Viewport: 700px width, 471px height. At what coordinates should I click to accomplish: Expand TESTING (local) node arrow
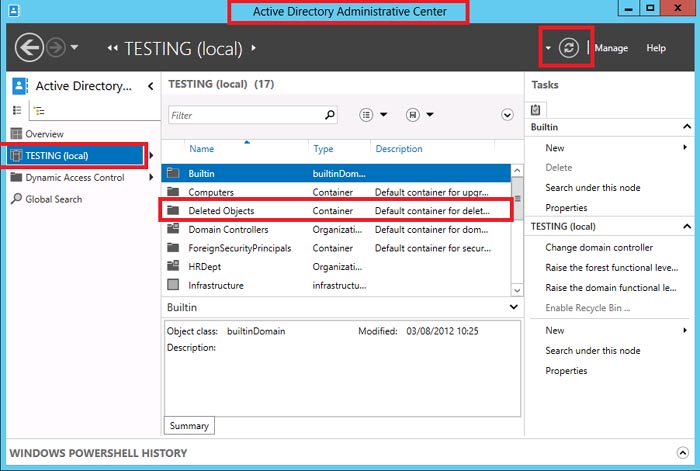151,155
